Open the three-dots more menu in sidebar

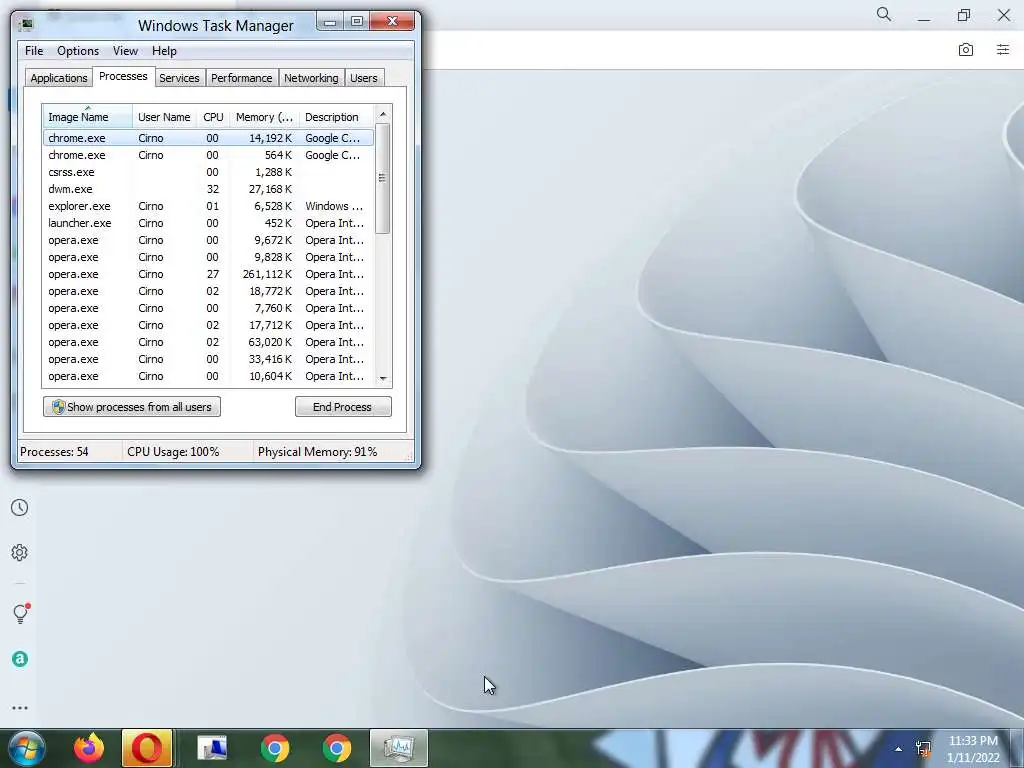(x=20, y=708)
